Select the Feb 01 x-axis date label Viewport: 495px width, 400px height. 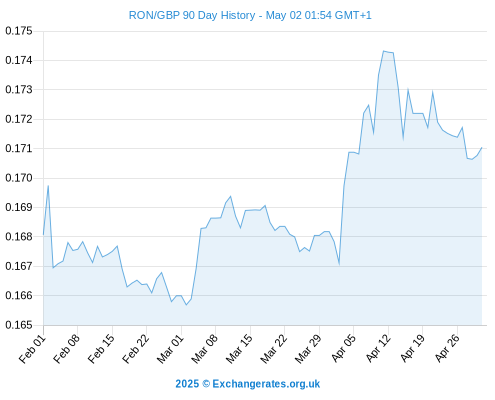pos(32,349)
